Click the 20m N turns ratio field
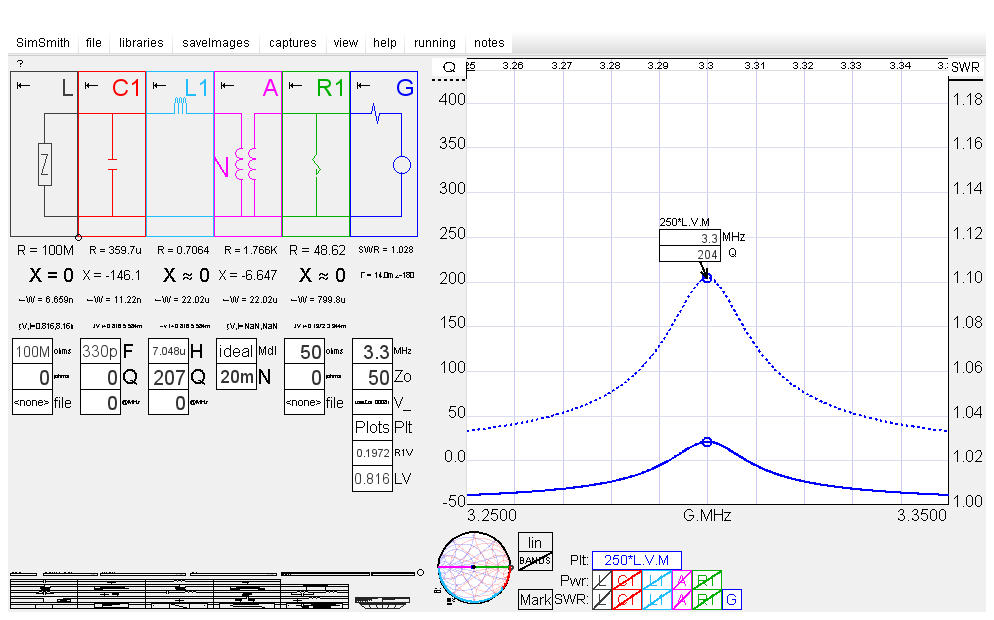 click(x=236, y=377)
